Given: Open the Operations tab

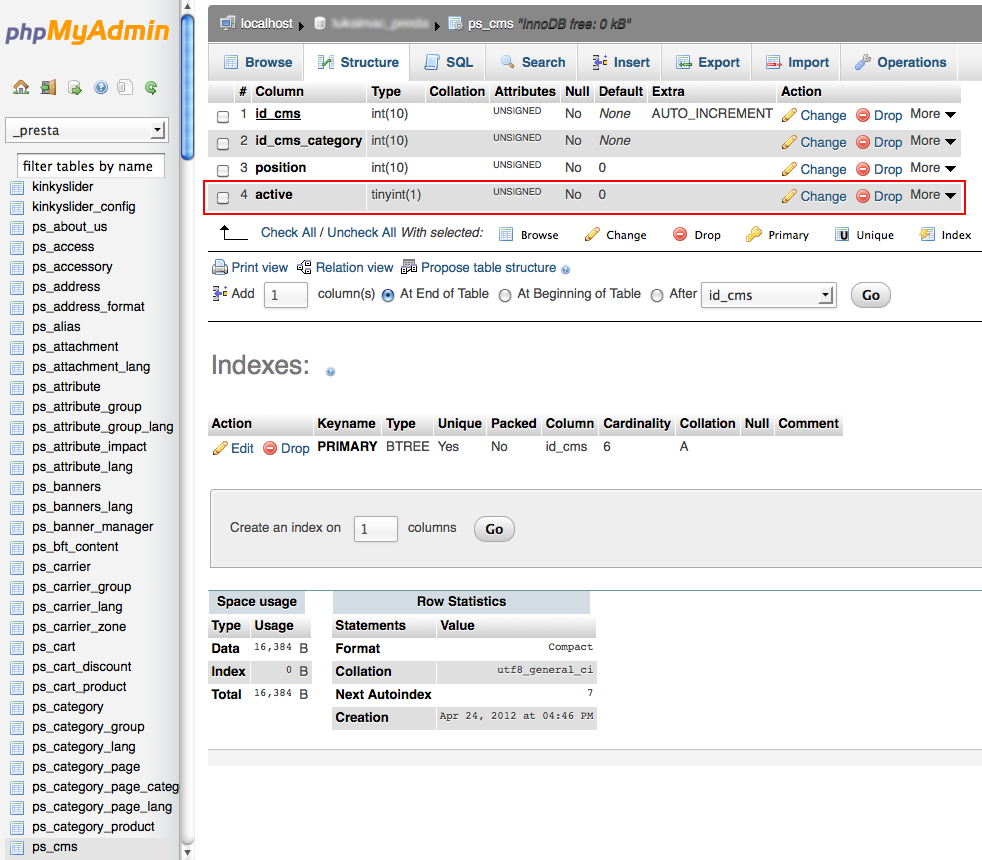Looking at the screenshot, I should click(x=901, y=63).
